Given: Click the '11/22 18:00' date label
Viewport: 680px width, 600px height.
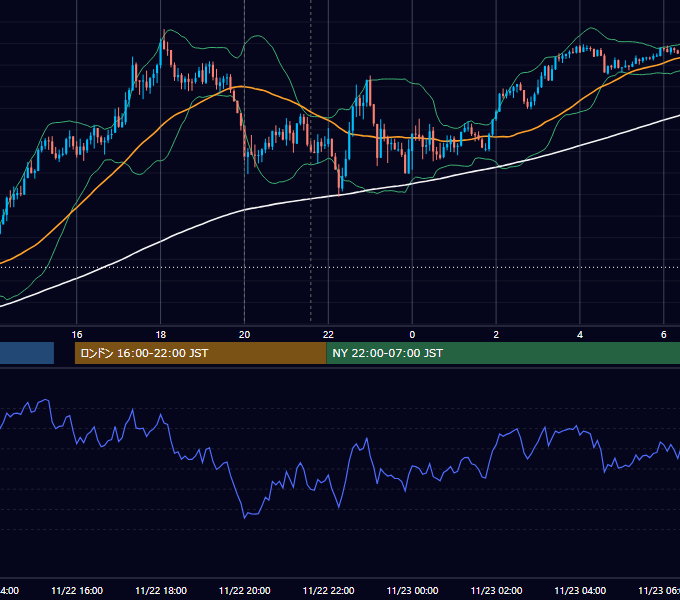Looking at the screenshot, I should tap(161, 590).
